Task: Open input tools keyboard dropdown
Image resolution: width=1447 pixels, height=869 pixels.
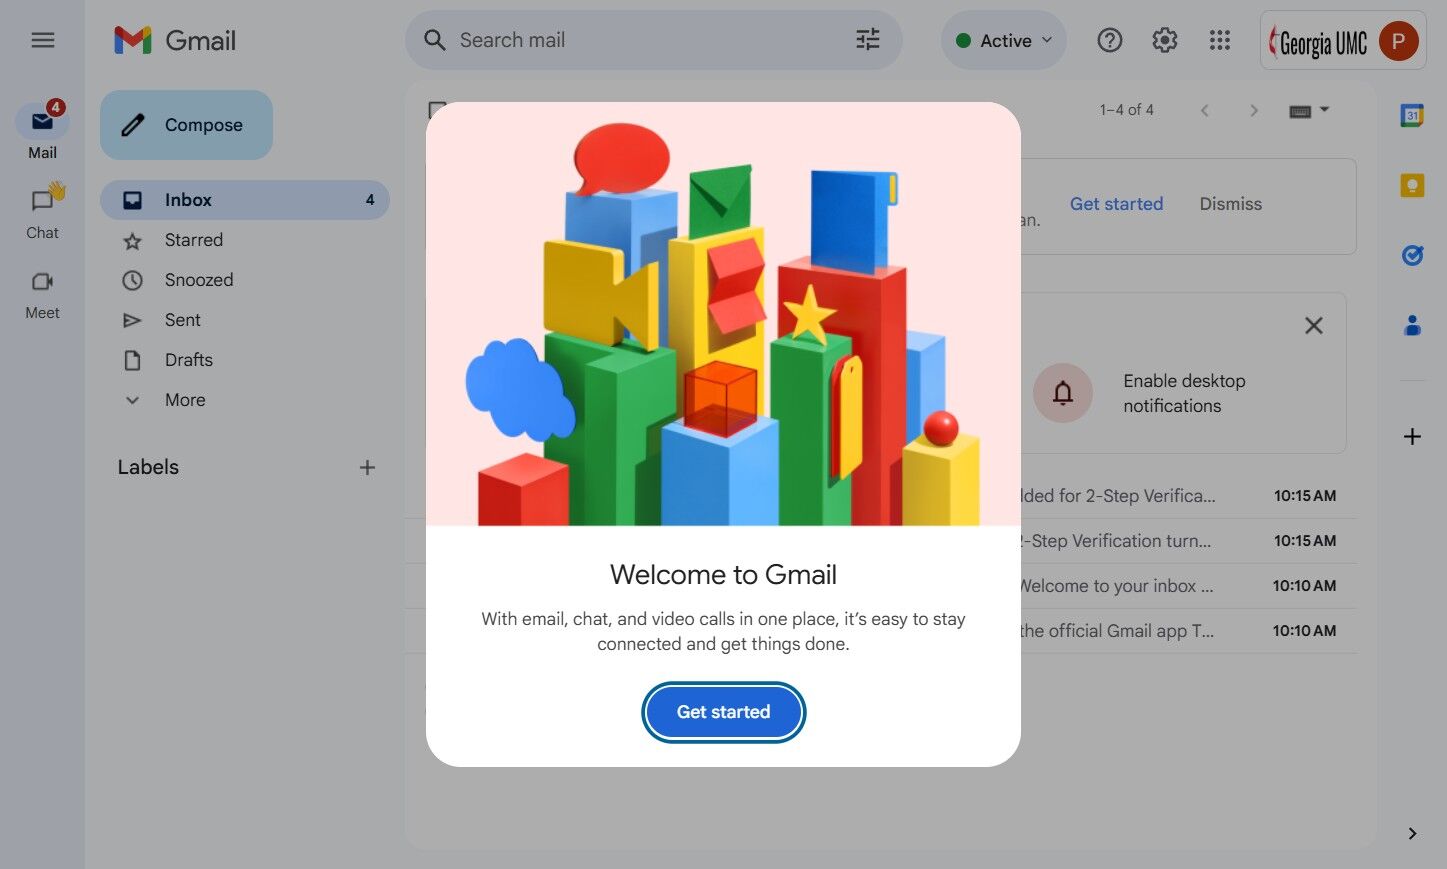Action: (x=1309, y=110)
